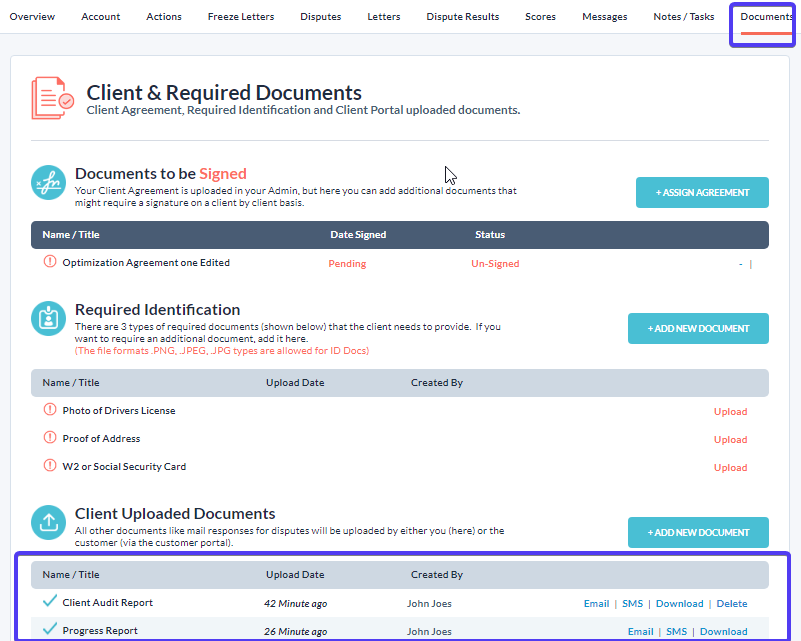
Task: Click the Documents to be Signed signature icon
Action: pos(50,184)
